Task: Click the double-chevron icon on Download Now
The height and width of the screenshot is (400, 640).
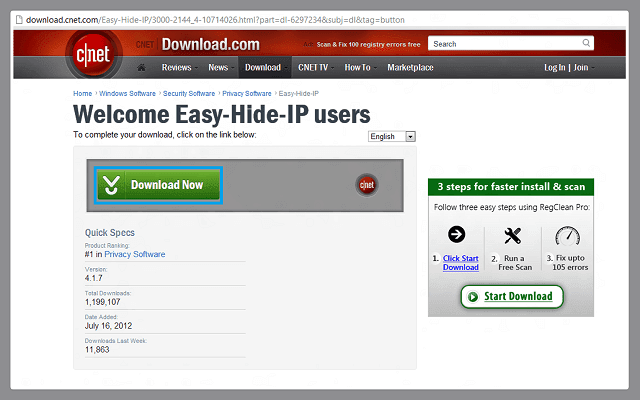Action: (x=111, y=185)
